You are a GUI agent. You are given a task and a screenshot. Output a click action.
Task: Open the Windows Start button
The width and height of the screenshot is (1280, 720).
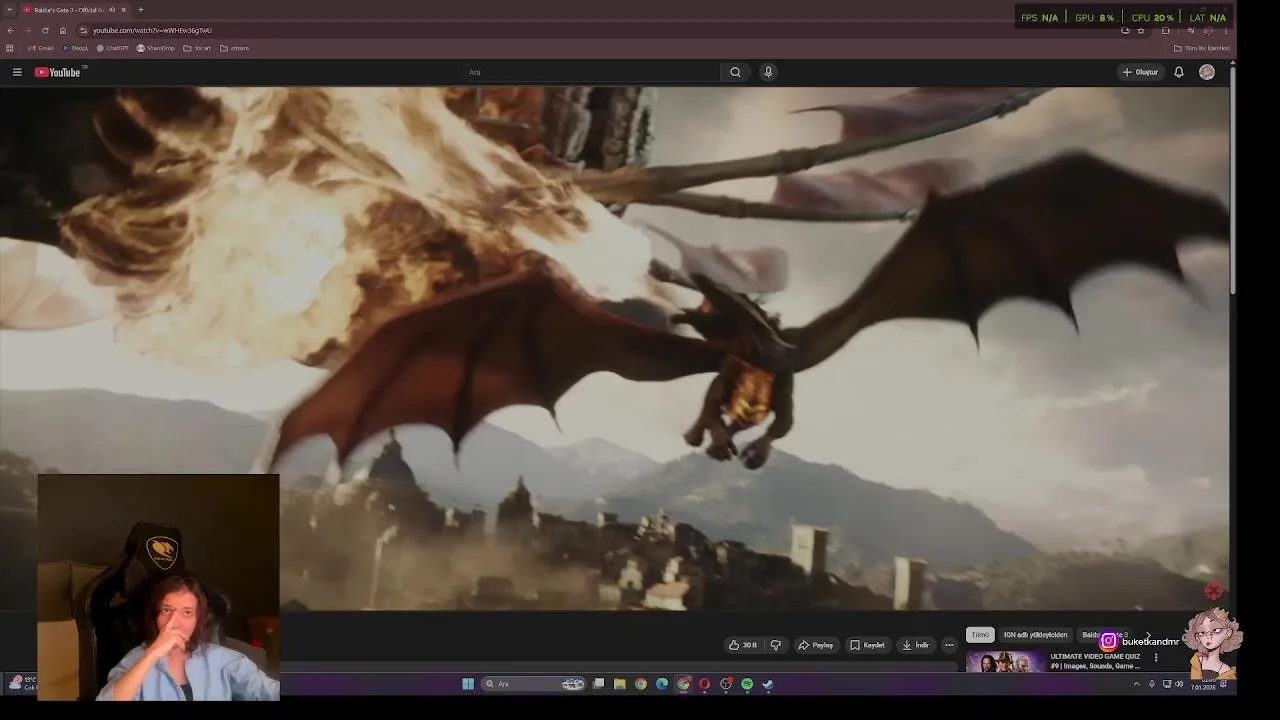468,684
